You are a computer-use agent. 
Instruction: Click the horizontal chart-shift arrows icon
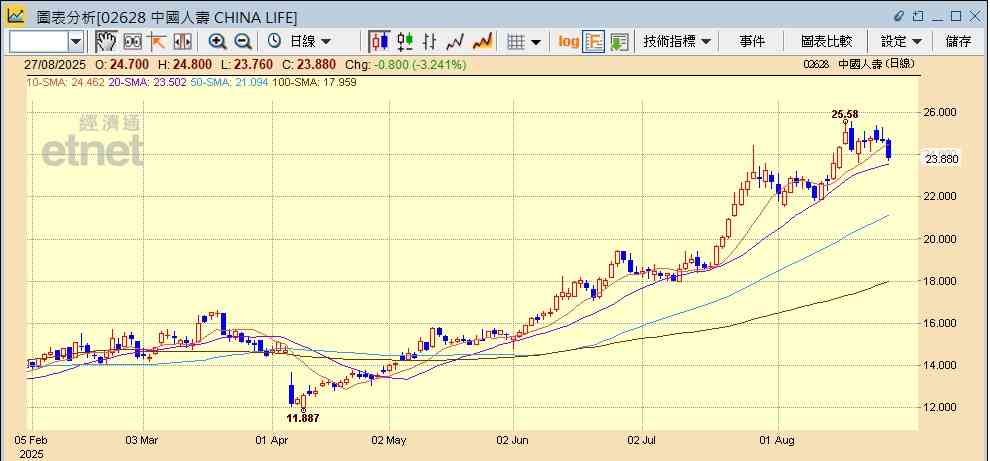coord(182,42)
